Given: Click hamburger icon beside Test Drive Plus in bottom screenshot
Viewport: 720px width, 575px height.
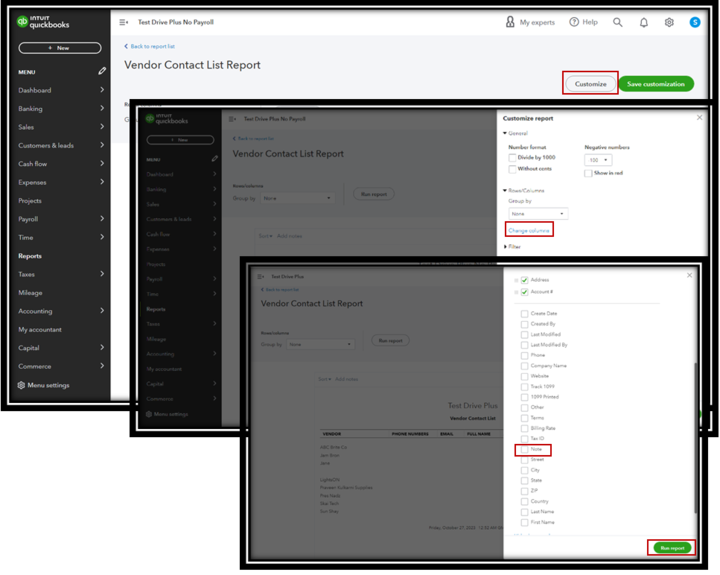Looking at the screenshot, I should 261,276.
